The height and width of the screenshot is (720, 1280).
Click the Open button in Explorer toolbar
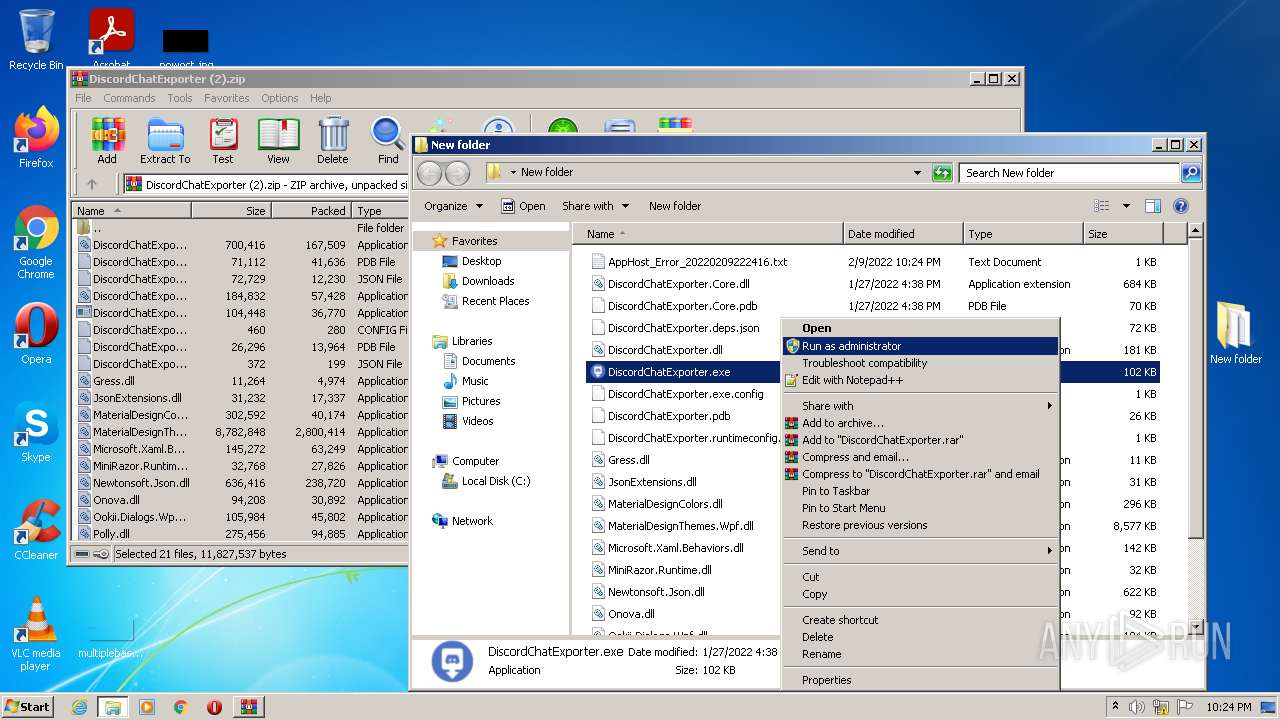click(x=523, y=206)
